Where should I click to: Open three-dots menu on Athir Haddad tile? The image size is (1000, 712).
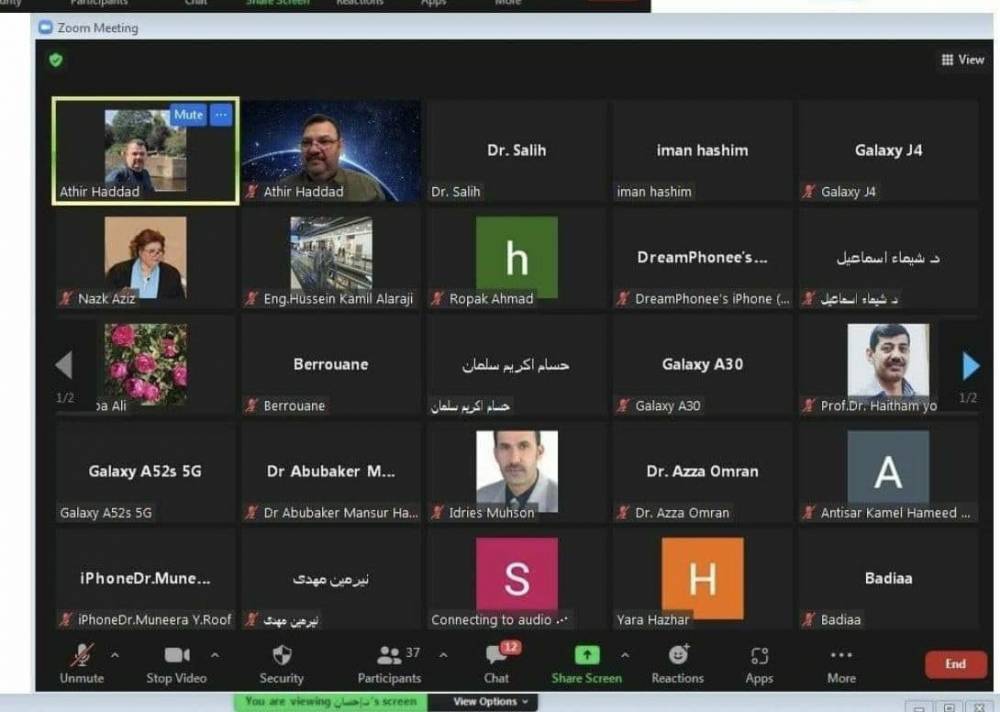[x=221, y=115]
